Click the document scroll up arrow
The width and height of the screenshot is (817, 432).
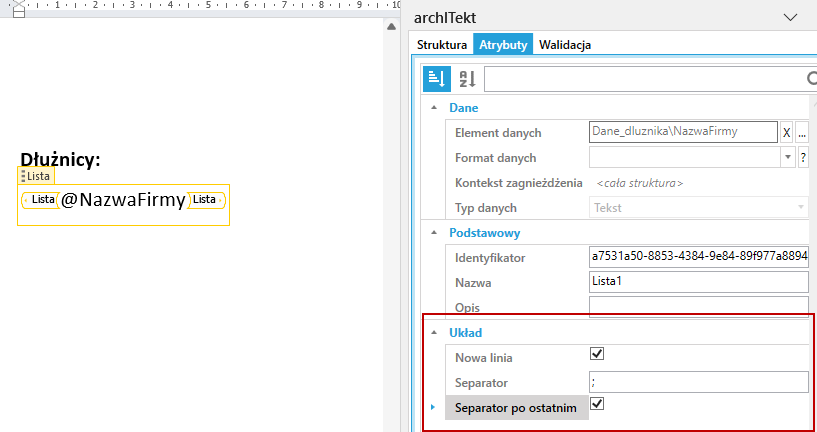(392, 27)
